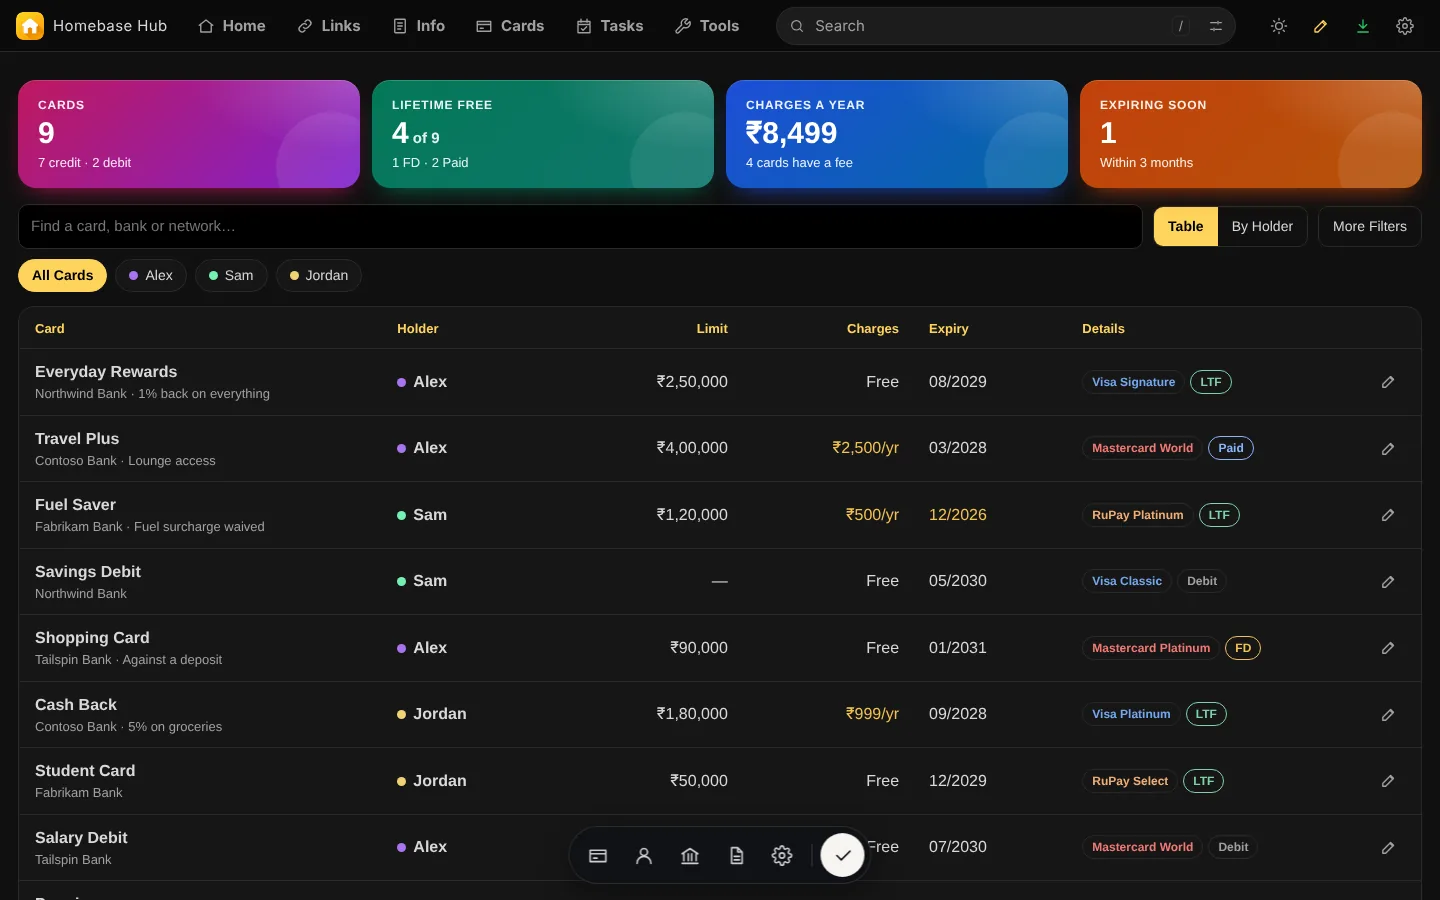
Task: Open settings gear in top navigation bar
Action: [x=1405, y=26]
